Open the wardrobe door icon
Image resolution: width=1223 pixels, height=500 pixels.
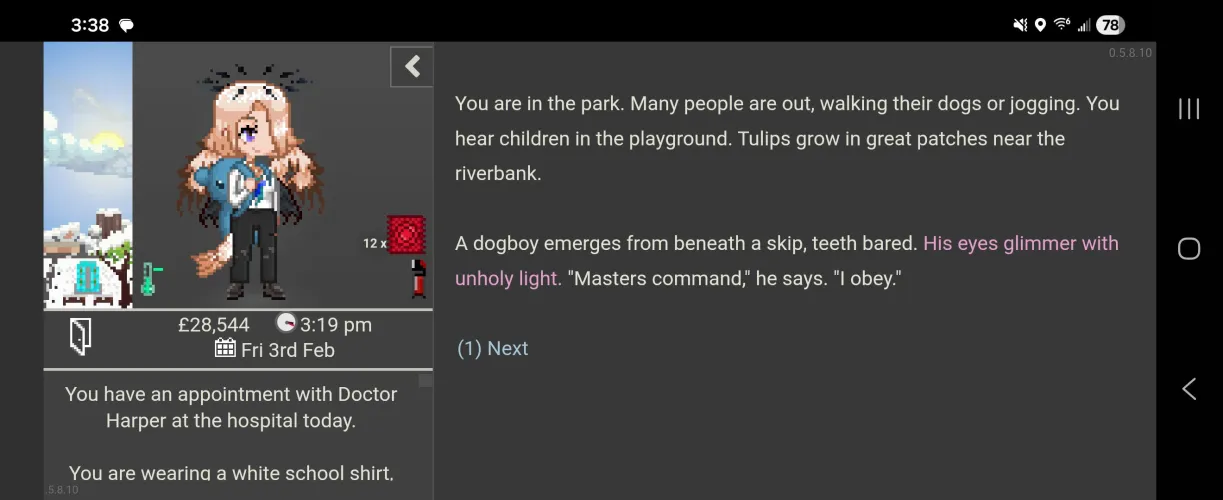coord(80,336)
